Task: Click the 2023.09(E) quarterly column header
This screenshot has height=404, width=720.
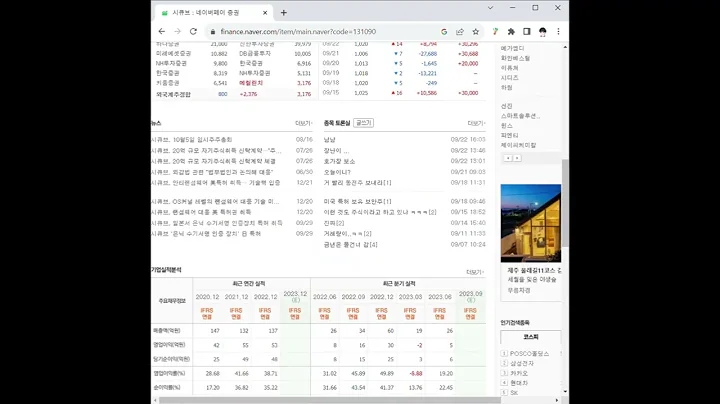Action: (471, 296)
